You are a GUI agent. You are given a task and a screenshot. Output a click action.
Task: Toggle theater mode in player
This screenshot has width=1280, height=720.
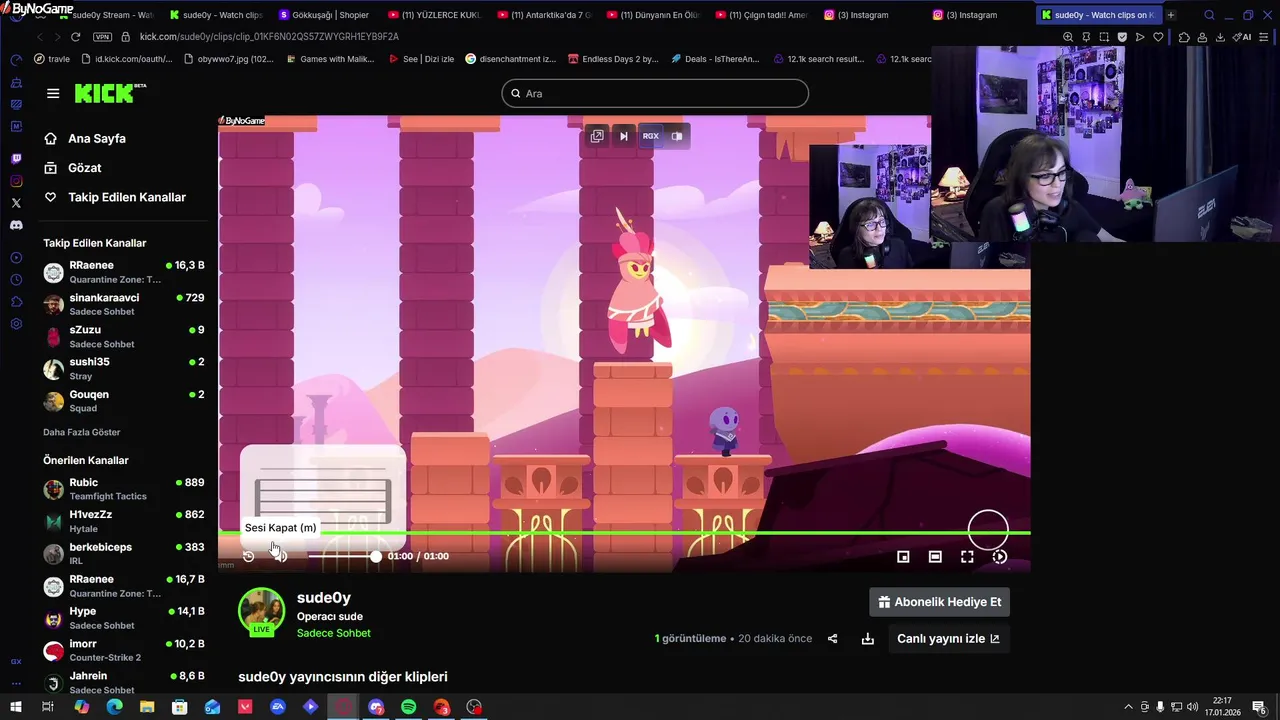935,557
